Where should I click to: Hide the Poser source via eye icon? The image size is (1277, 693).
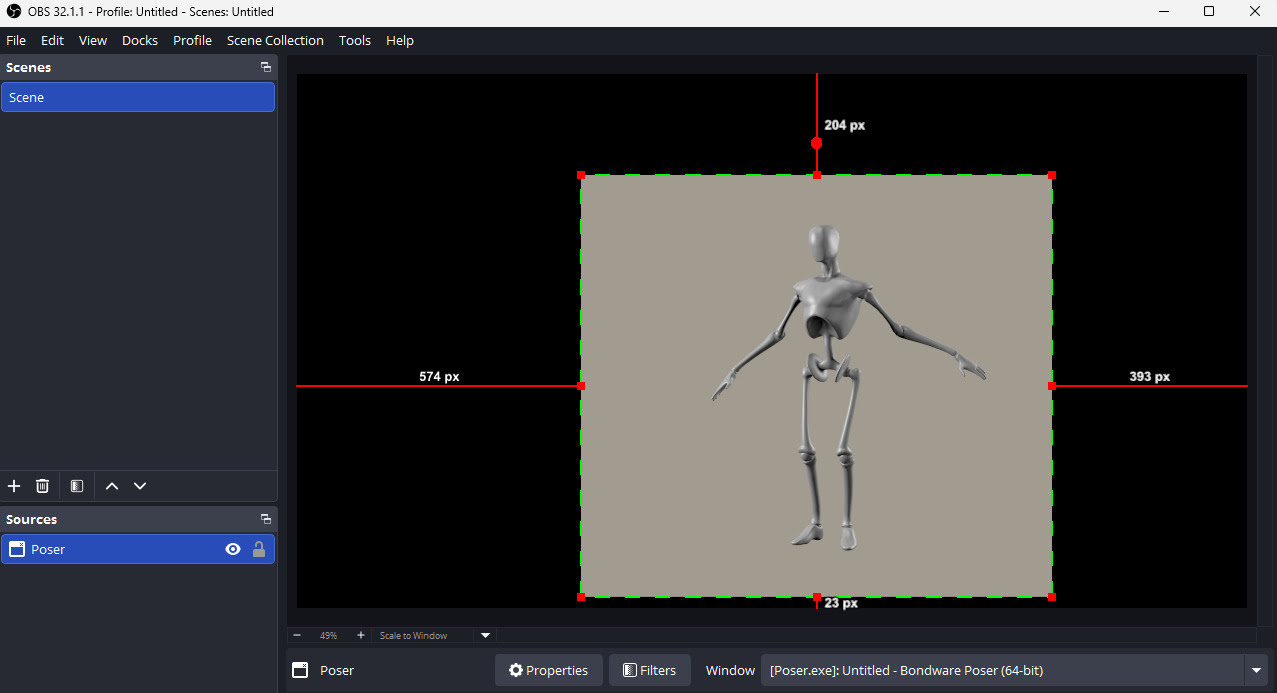coord(233,549)
